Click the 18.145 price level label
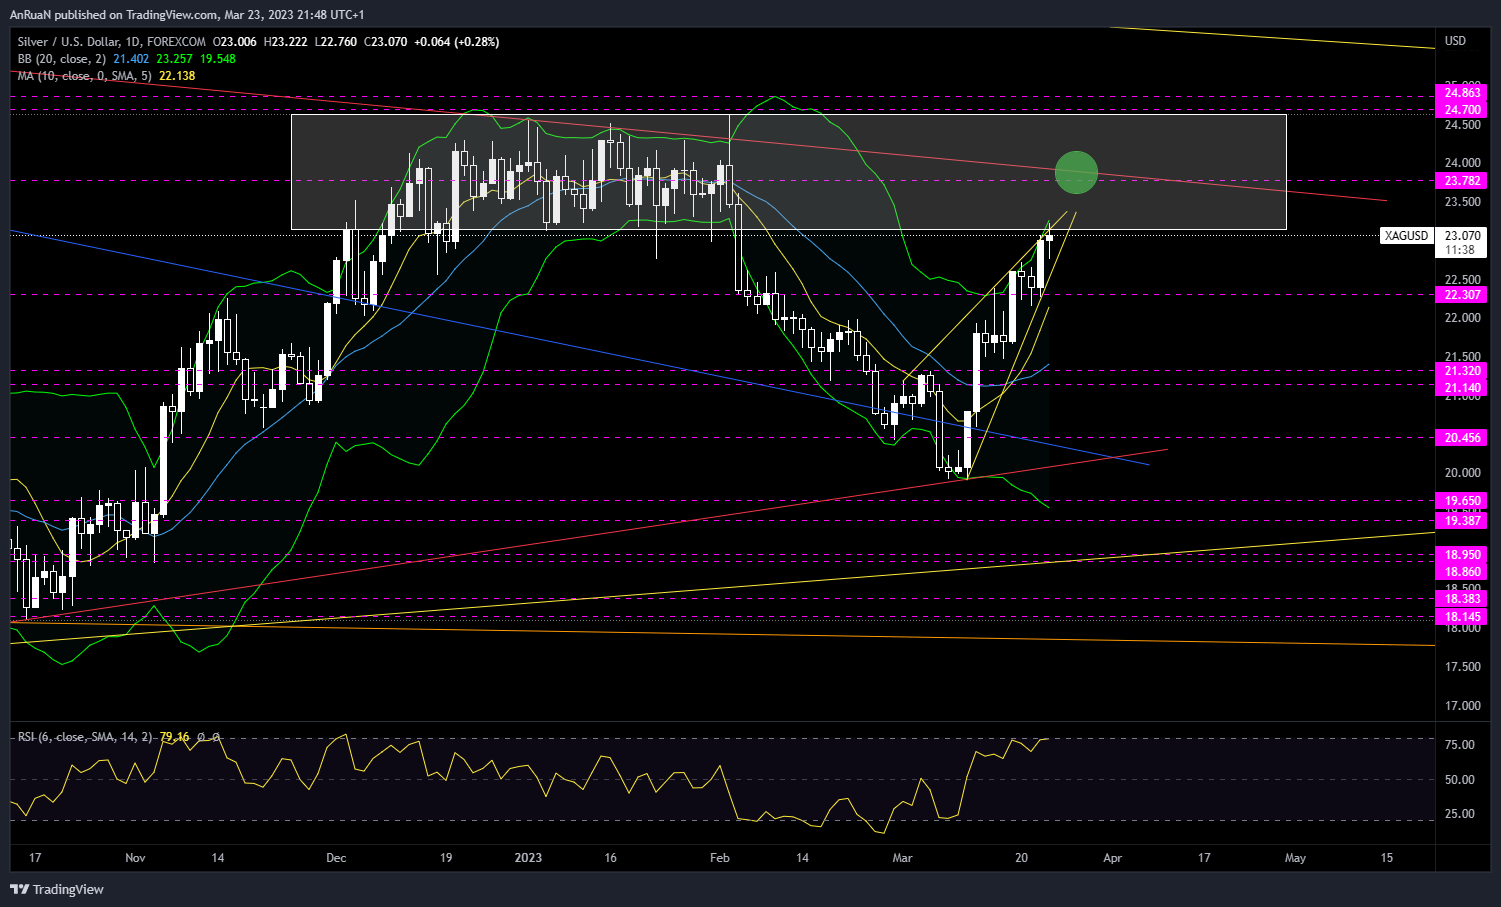 1463,617
